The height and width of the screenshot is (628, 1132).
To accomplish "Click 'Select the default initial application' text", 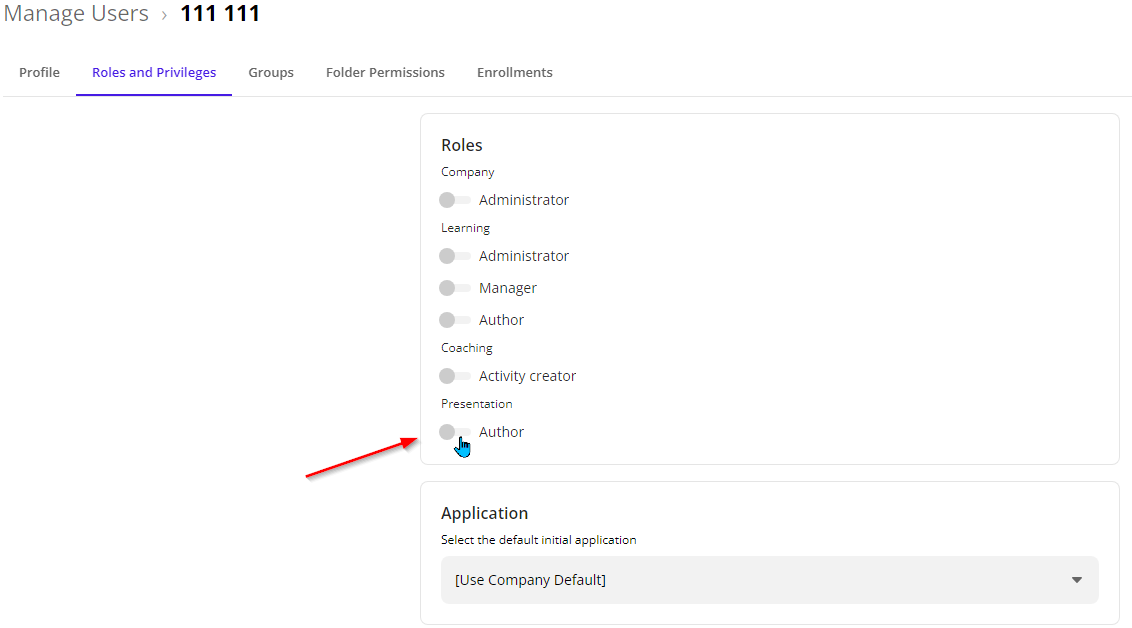I will click(x=539, y=540).
